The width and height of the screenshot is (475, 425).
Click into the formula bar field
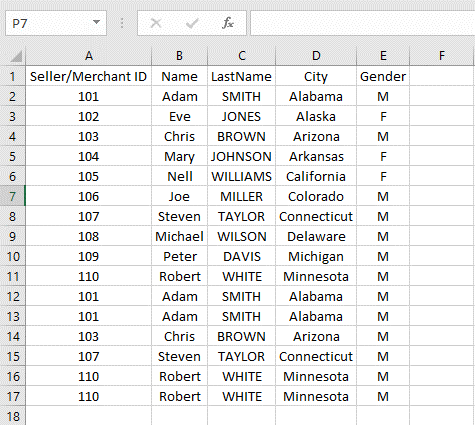363,23
